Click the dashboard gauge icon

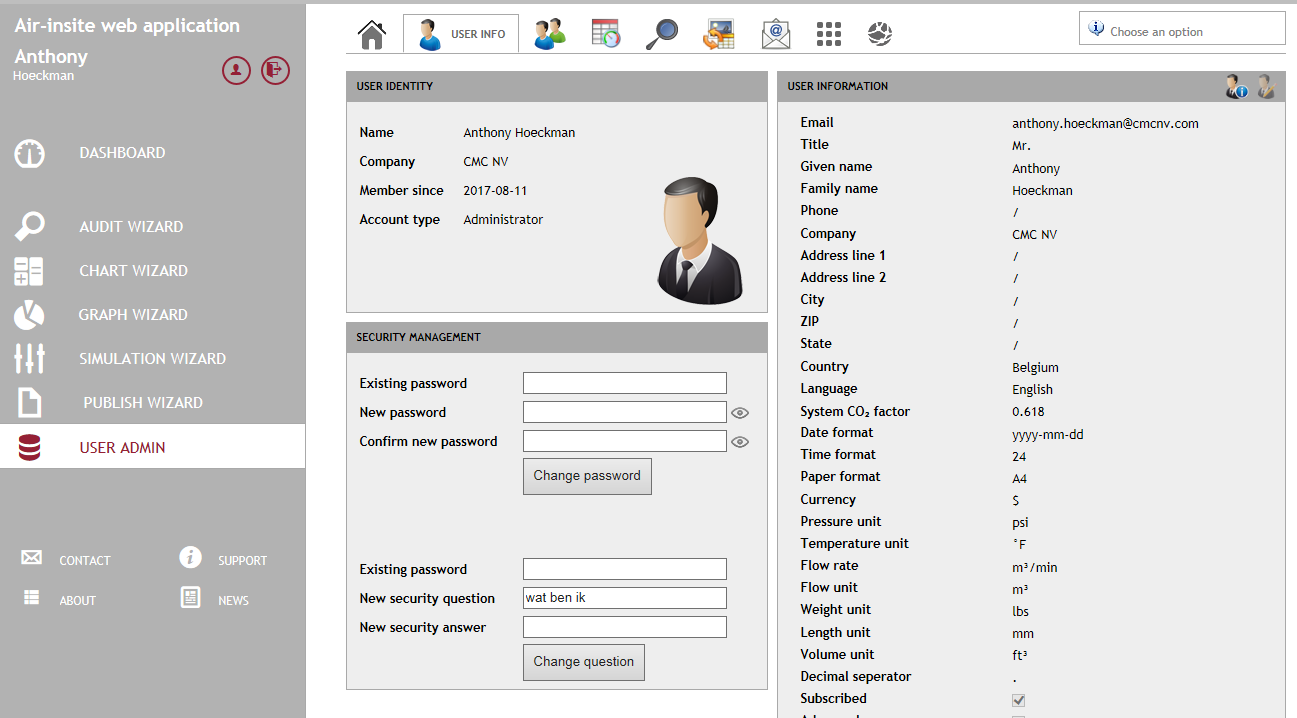(x=30, y=154)
